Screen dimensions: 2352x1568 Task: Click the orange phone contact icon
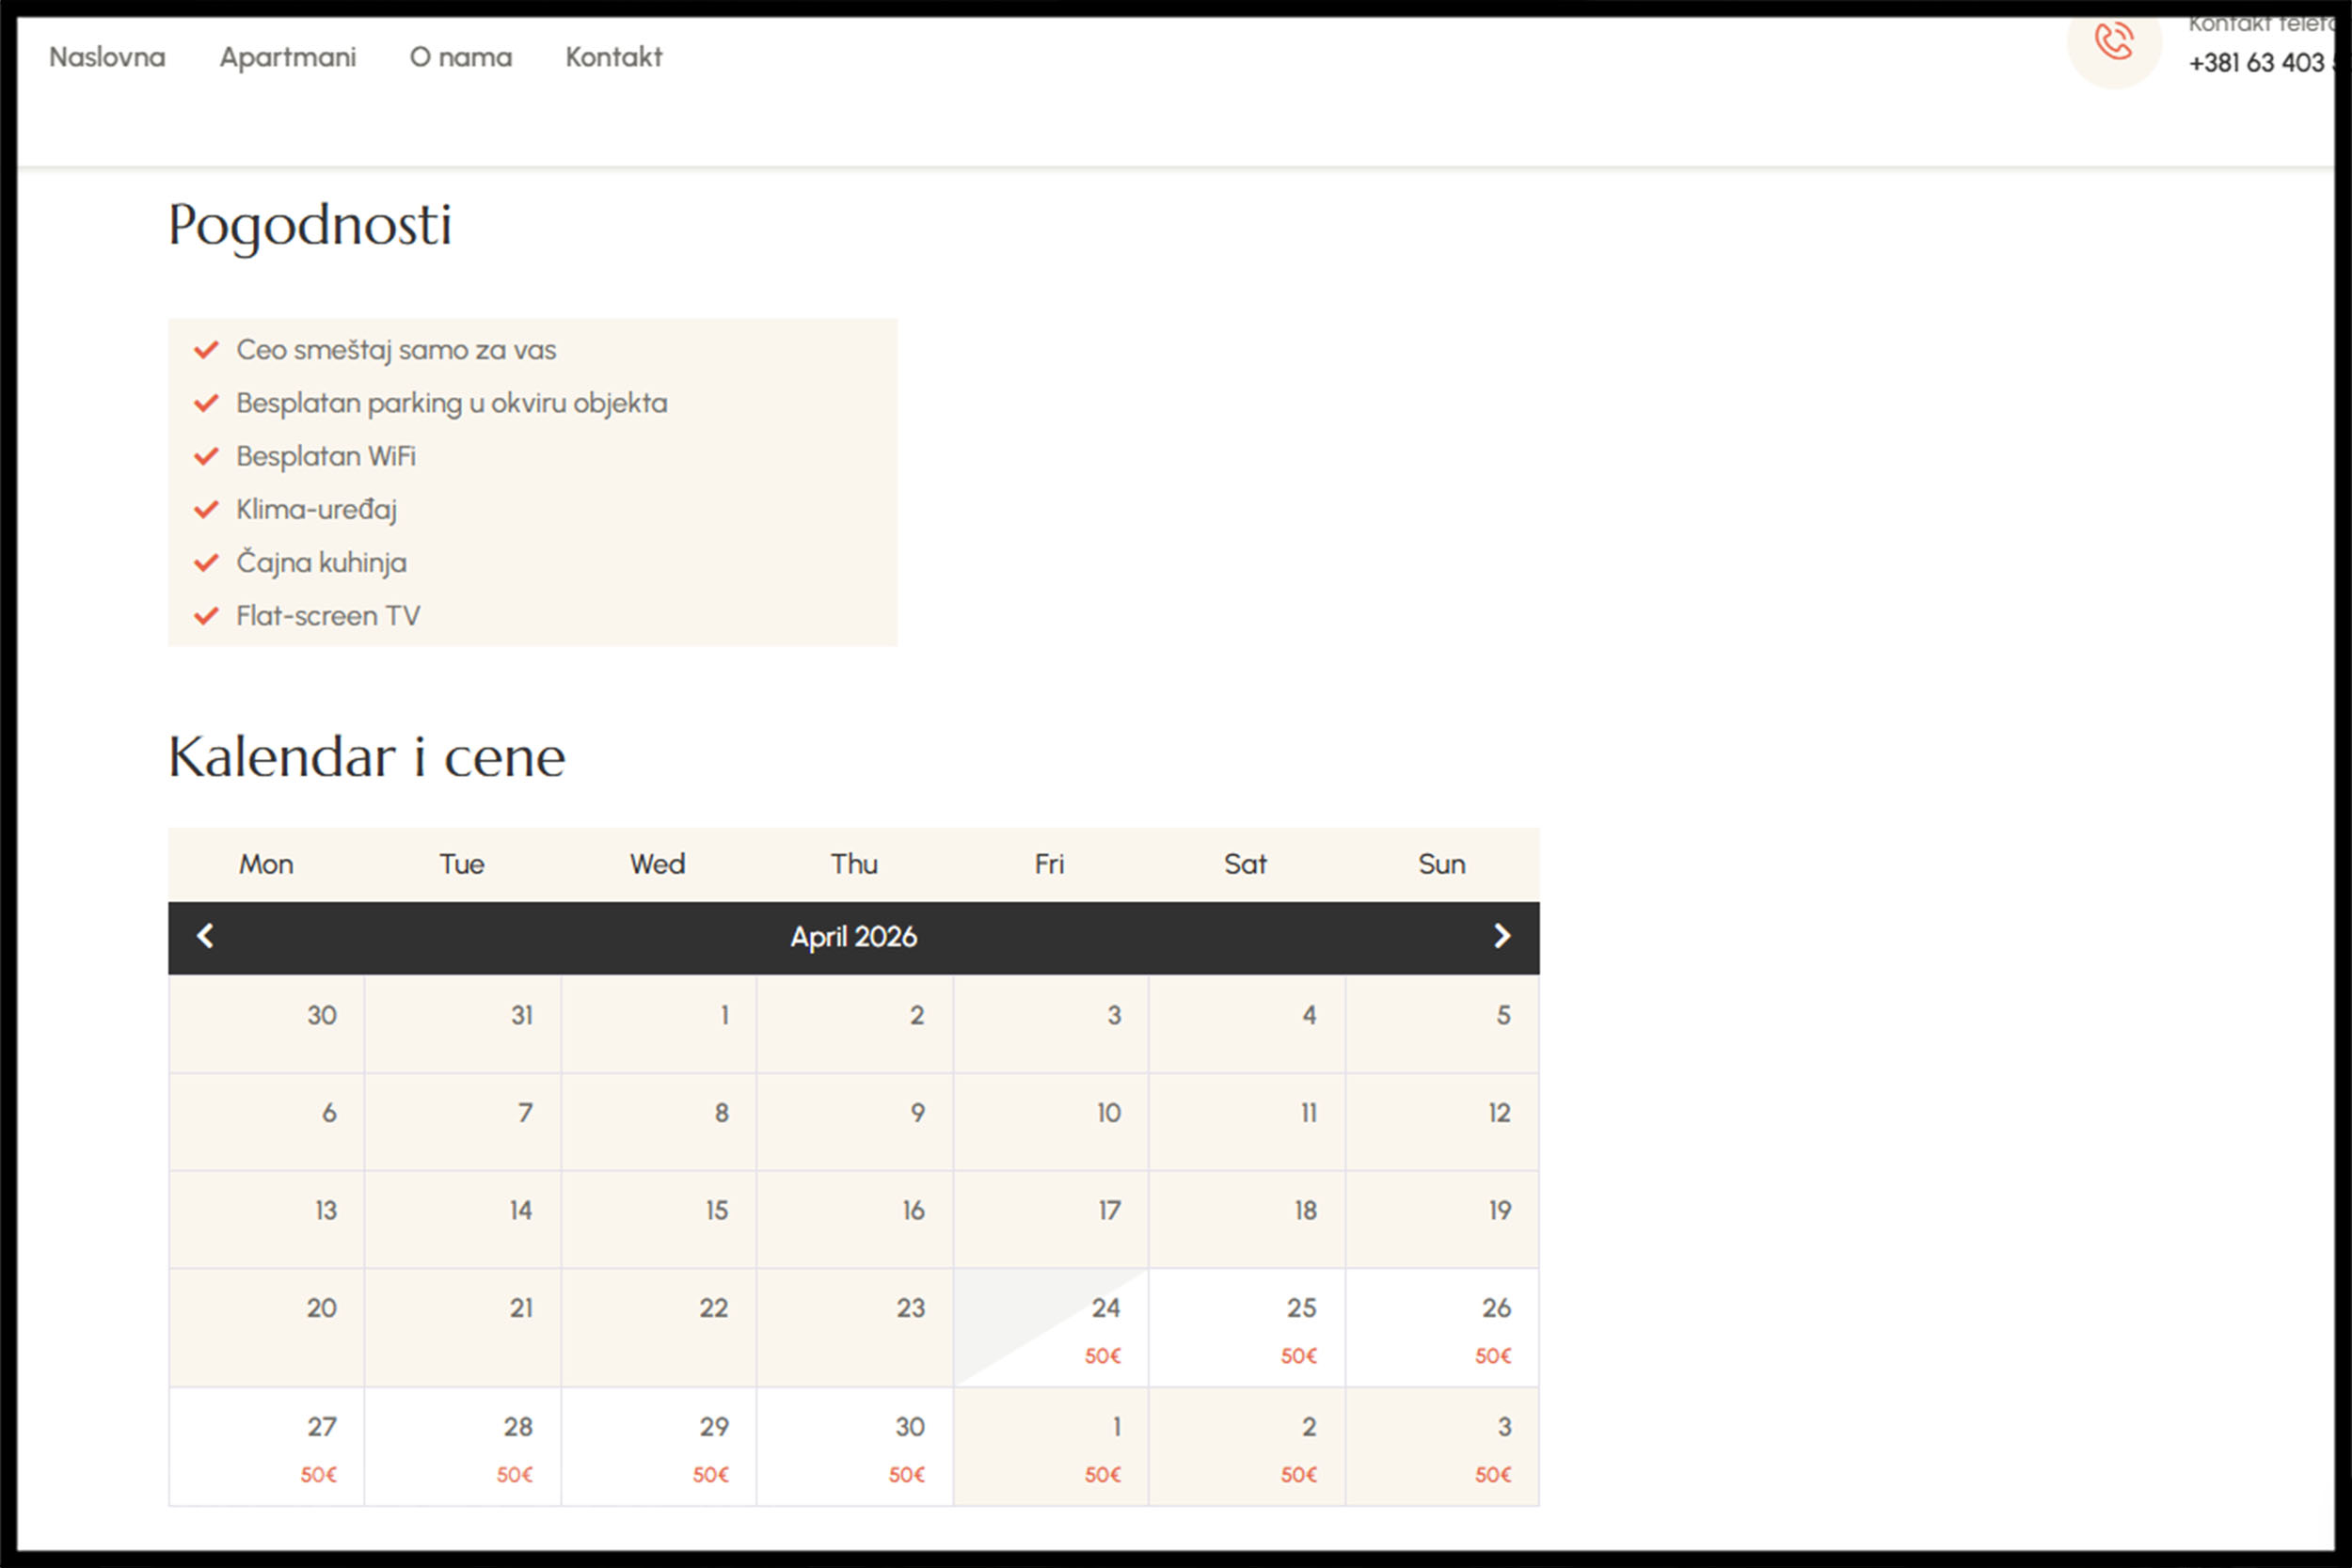click(2113, 43)
